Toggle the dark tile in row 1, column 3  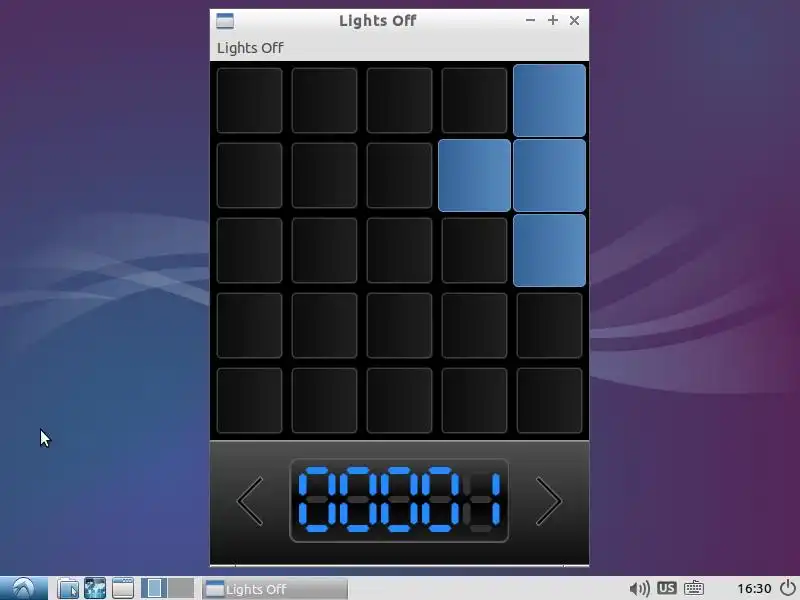(399, 101)
